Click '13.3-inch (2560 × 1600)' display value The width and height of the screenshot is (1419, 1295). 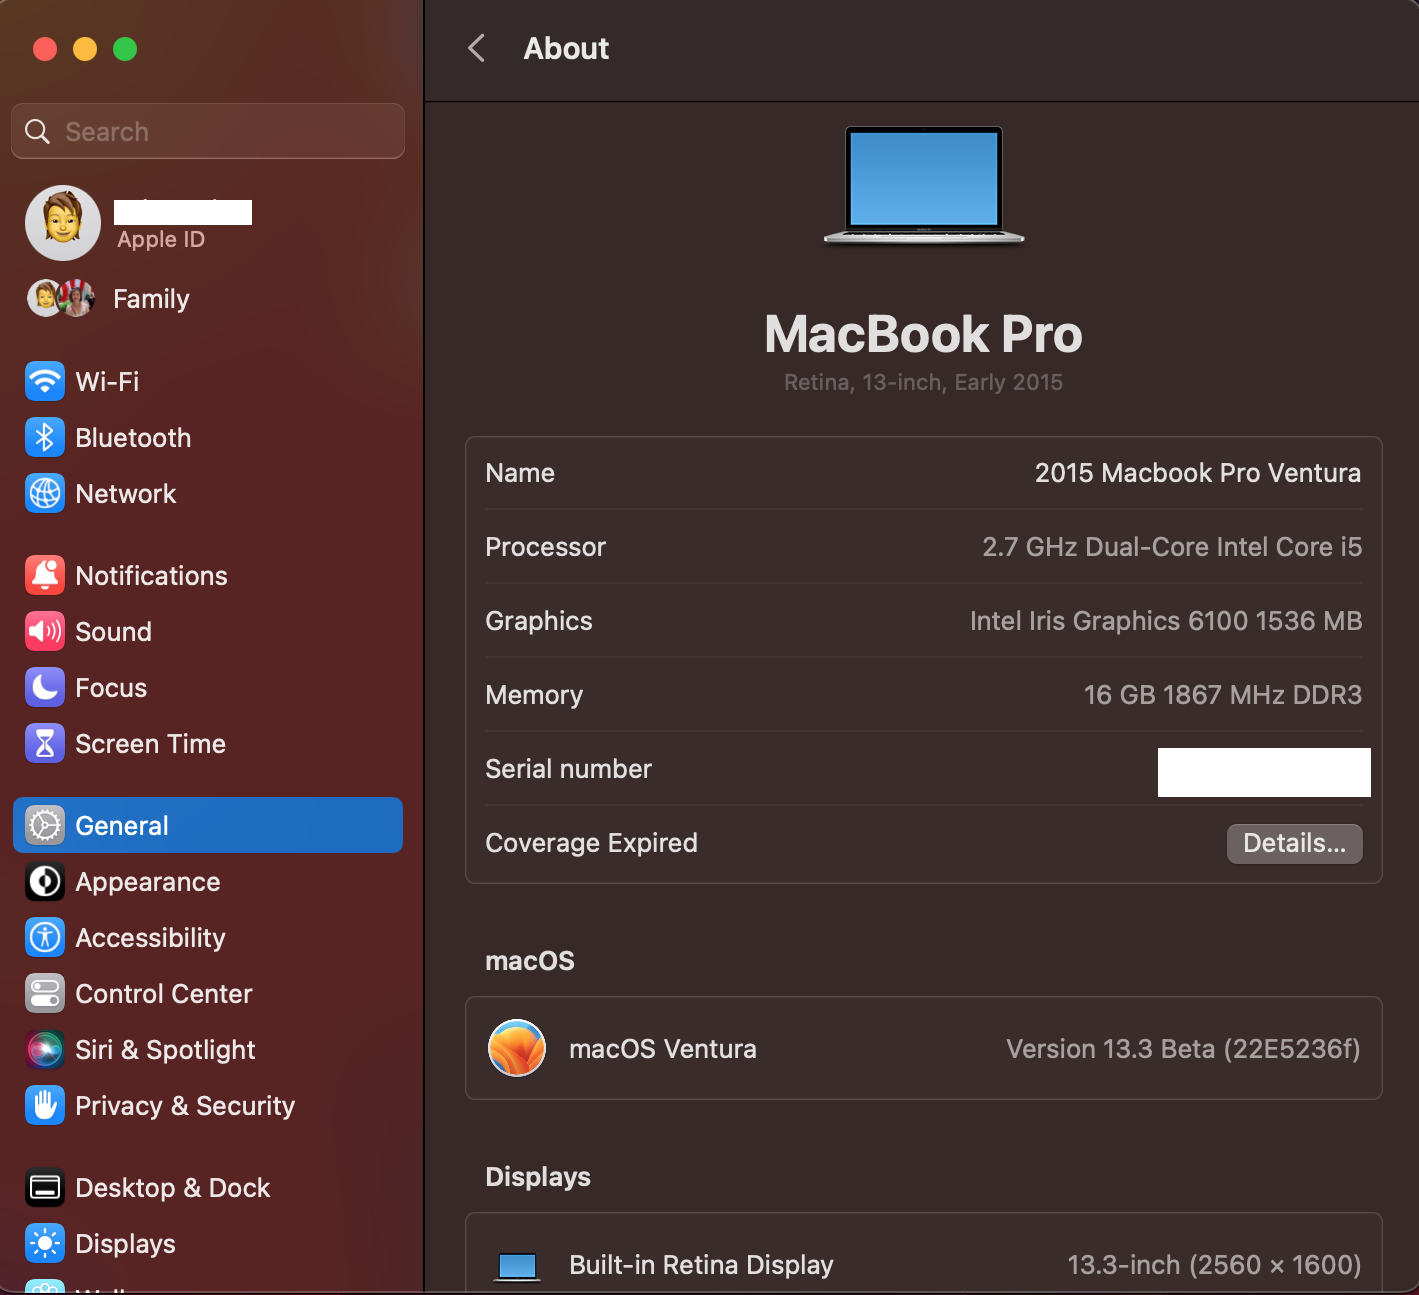[x=1214, y=1264]
